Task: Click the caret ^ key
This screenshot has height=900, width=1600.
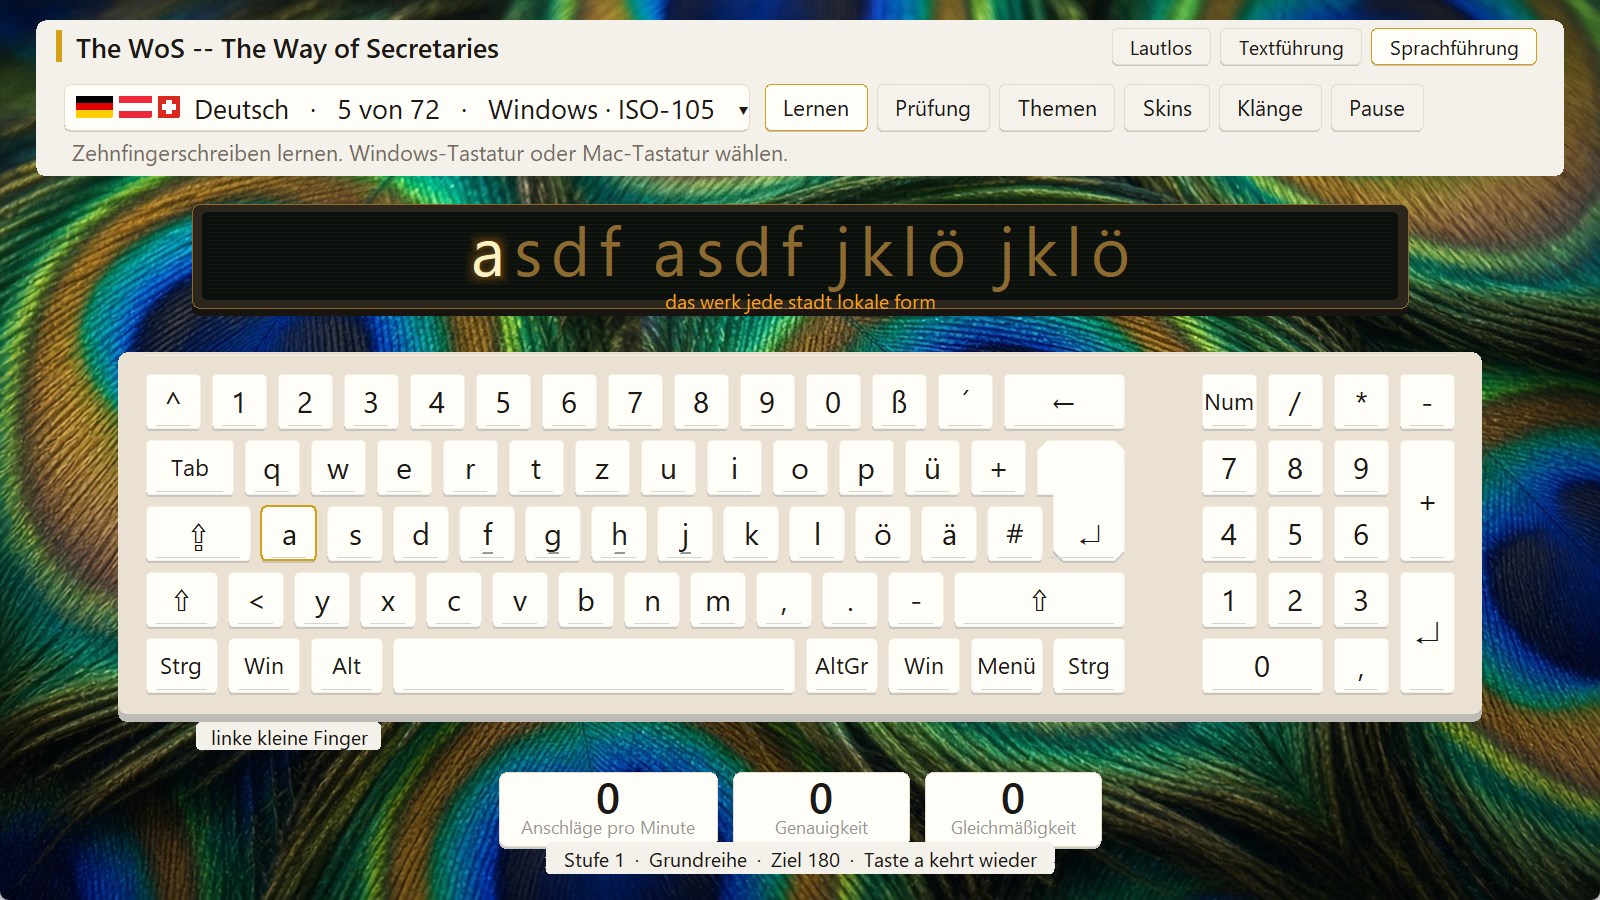Action: tap(173, 402)
